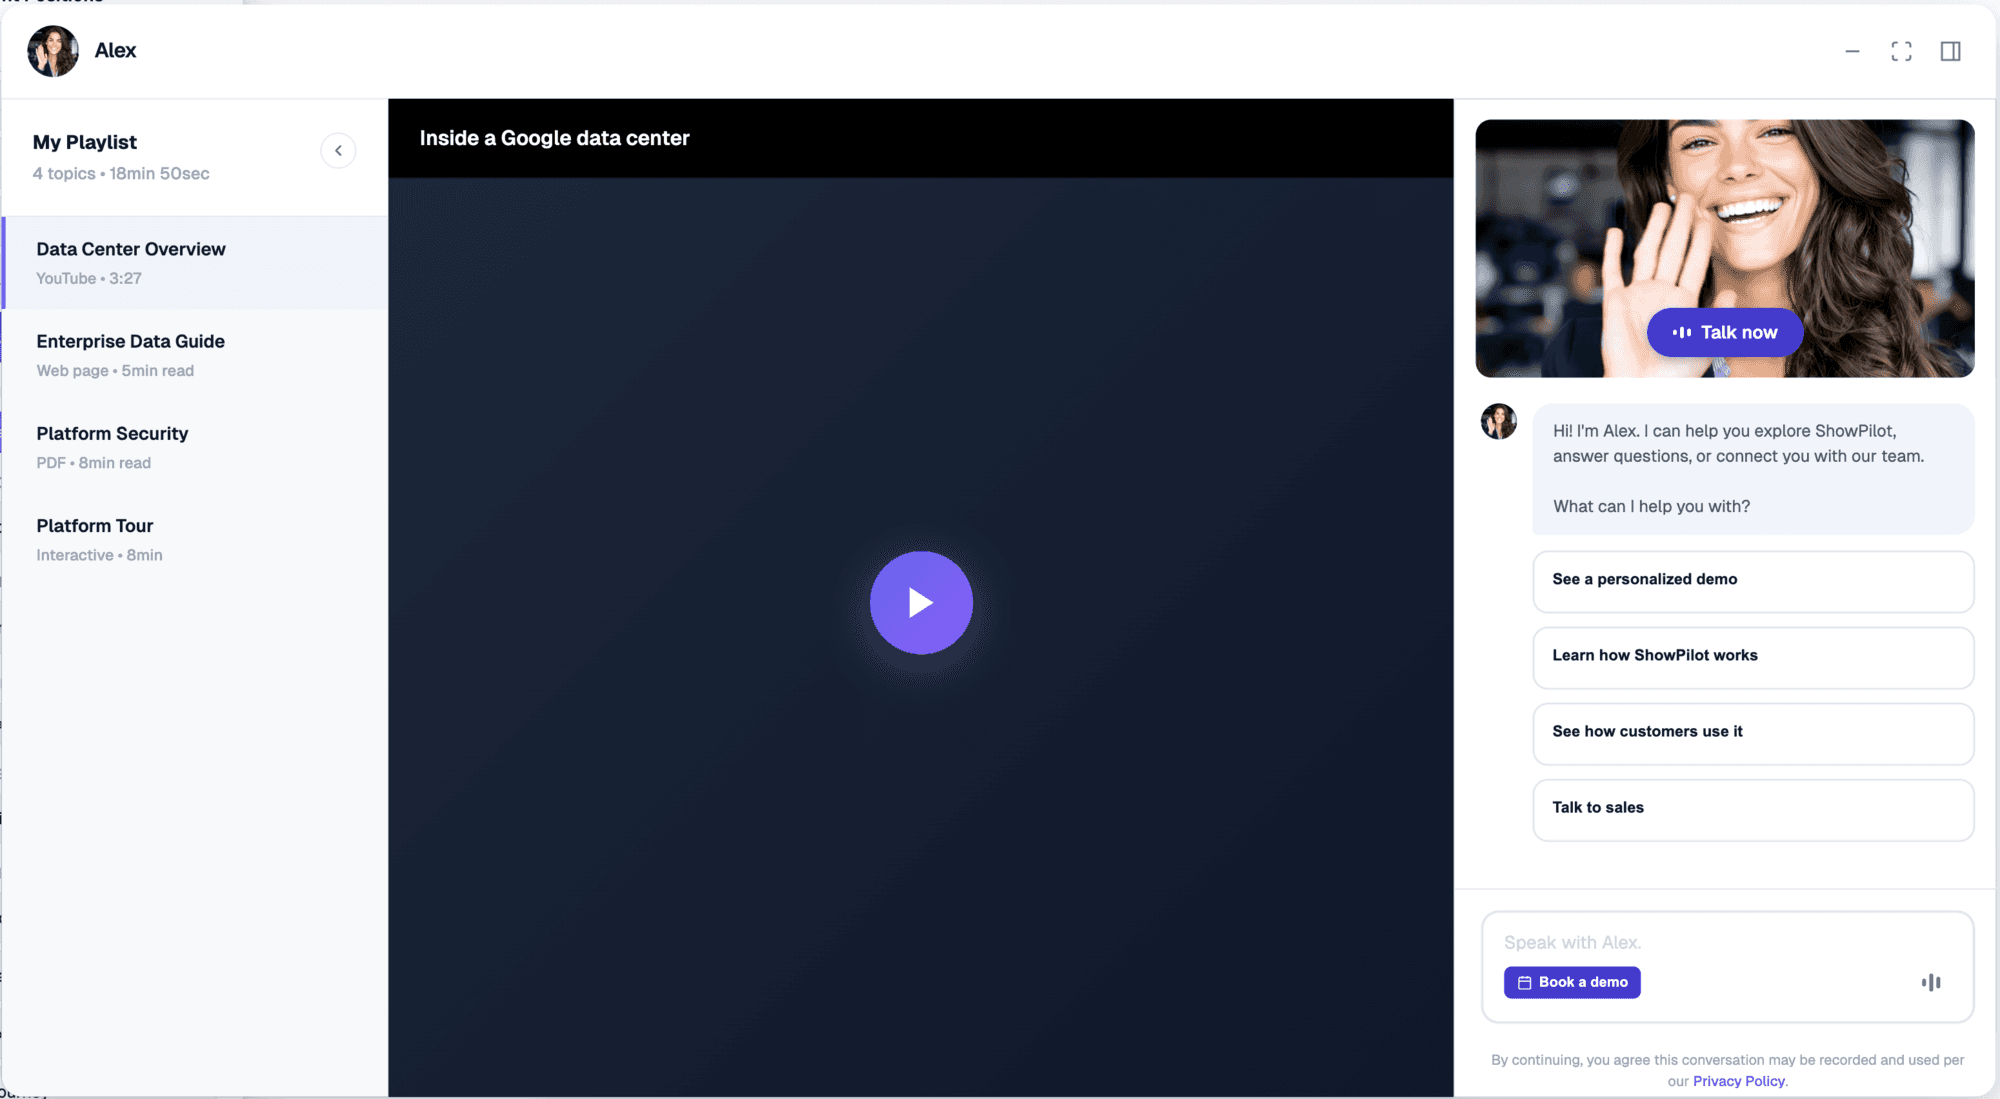
Task: Open Alex's profile avatar in the header
Action: tap(52, 50)
